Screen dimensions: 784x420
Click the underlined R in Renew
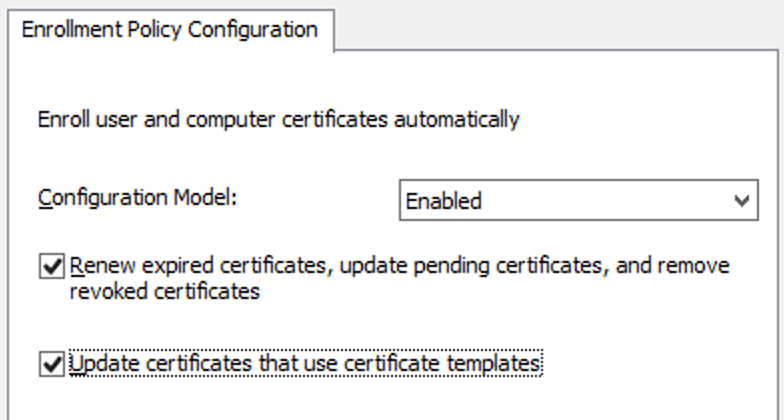(x=77, y=266)
